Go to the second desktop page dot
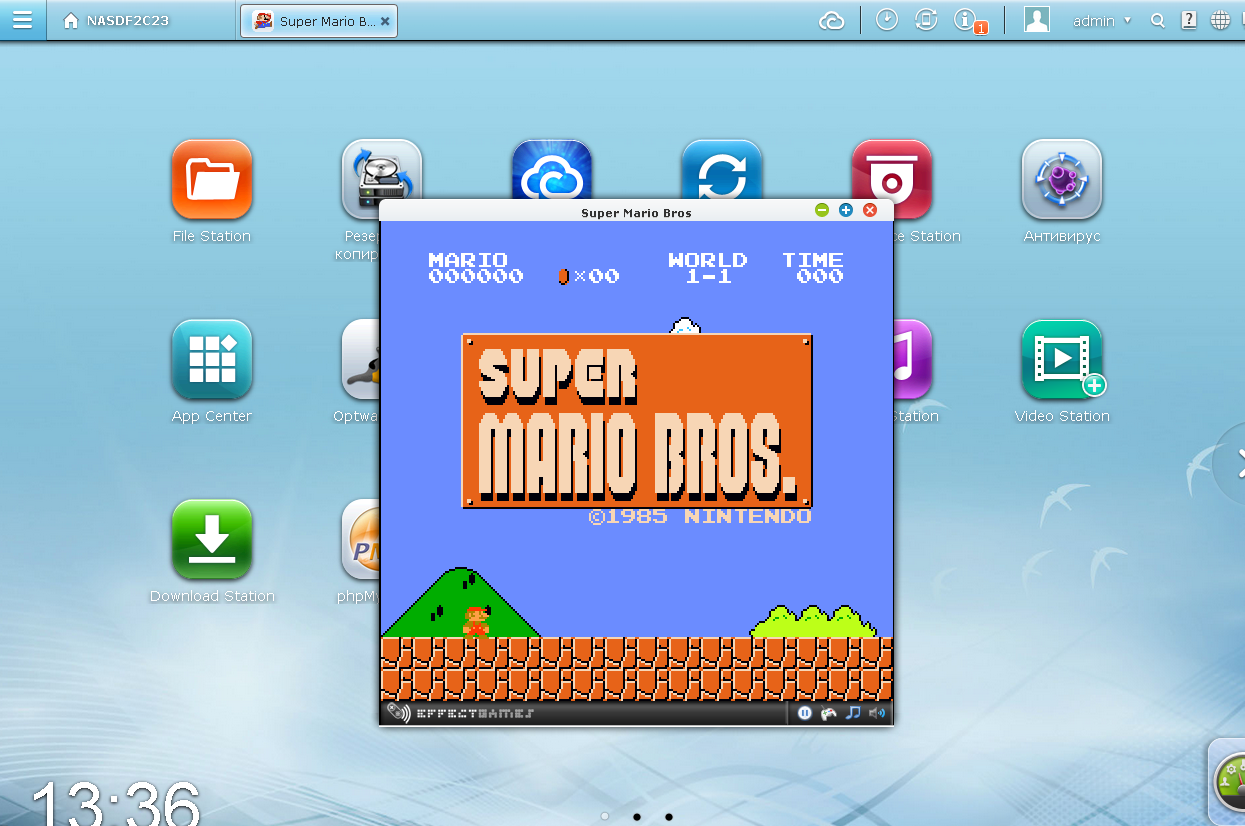 [637, 816]
